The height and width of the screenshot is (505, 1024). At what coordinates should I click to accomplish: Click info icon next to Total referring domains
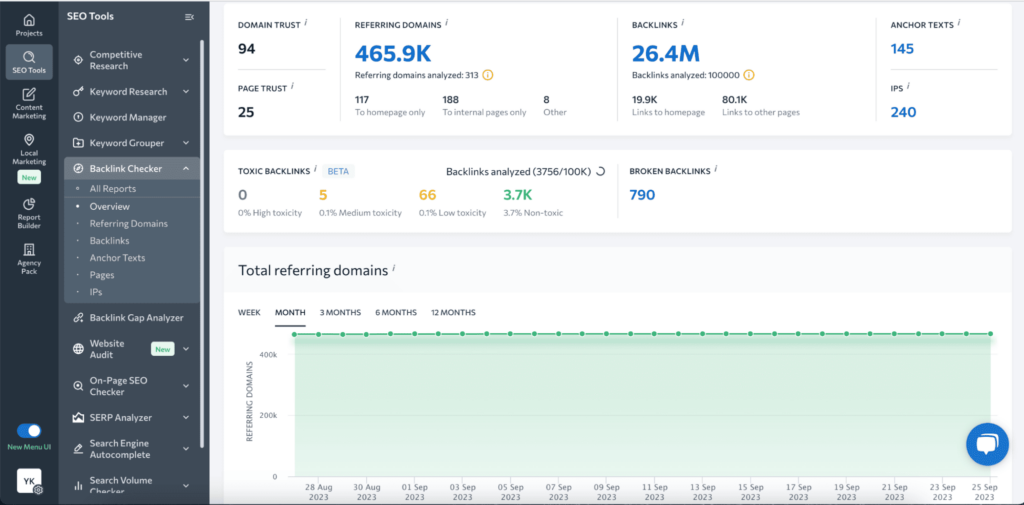click(394, 268)
